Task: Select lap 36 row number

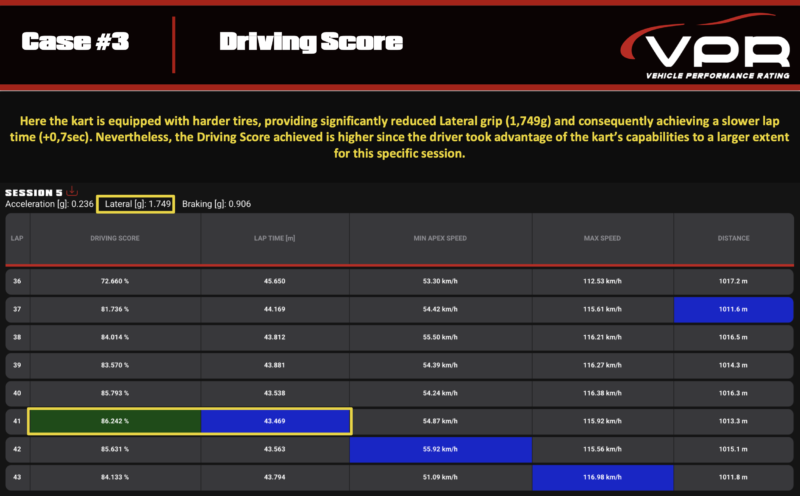Action: [x=16, y=282]
